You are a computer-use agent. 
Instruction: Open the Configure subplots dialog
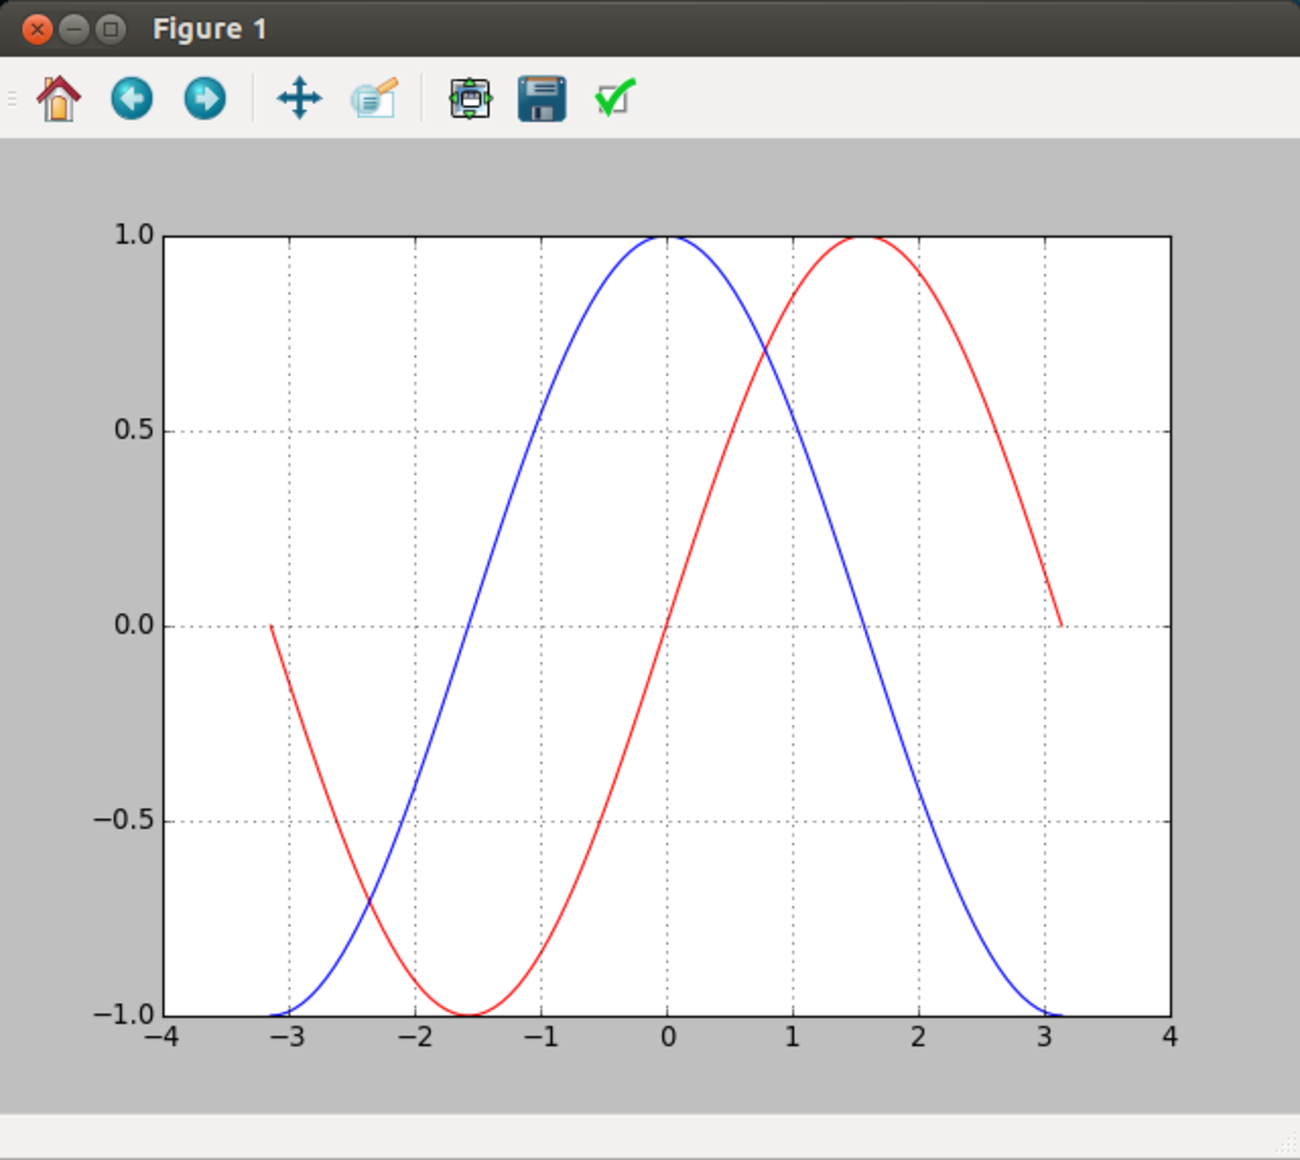click(470, 99)
